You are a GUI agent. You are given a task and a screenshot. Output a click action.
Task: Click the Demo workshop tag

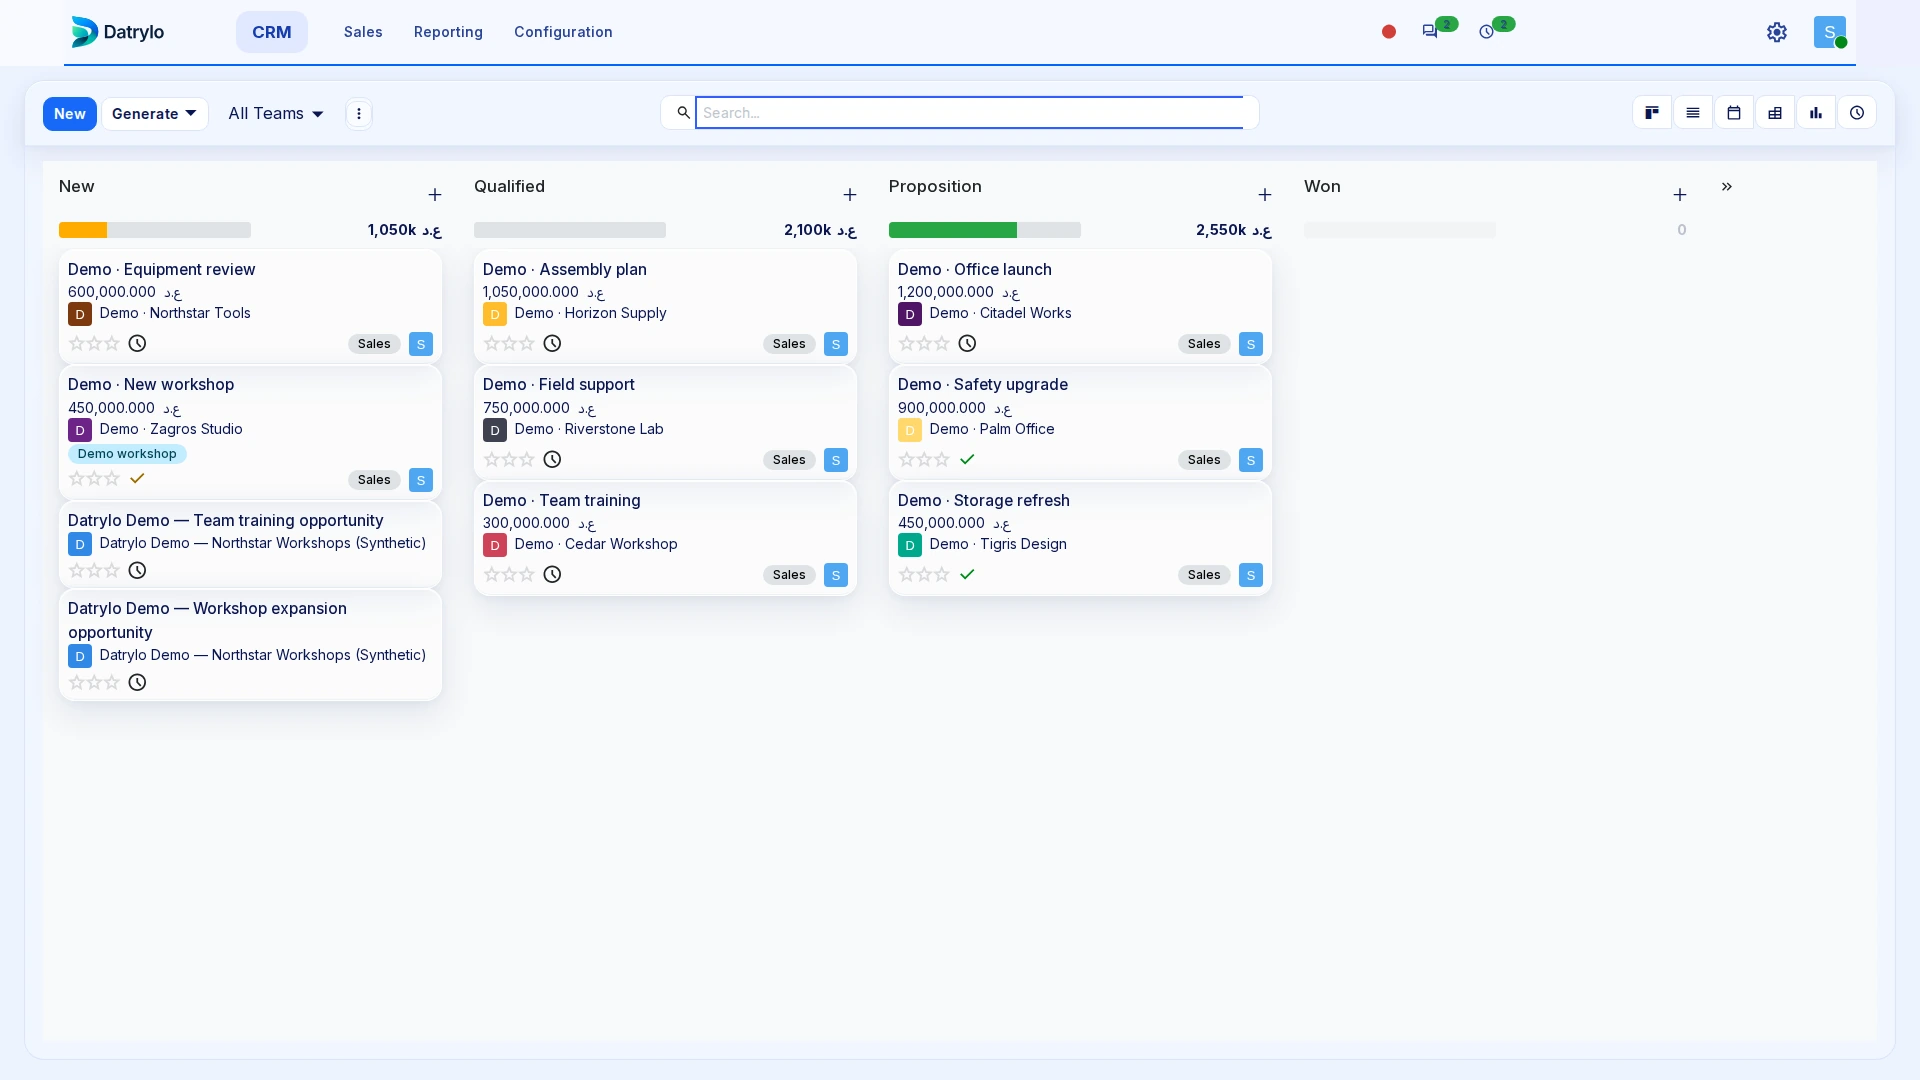127,454
